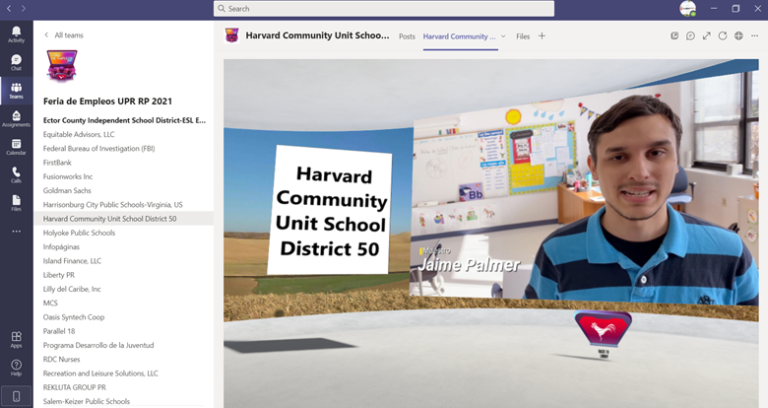Select Harvard Community Unit School District 50 channel
Image resolution: width=768 pixels, height=408 pixels.
[x=124, y=218]
